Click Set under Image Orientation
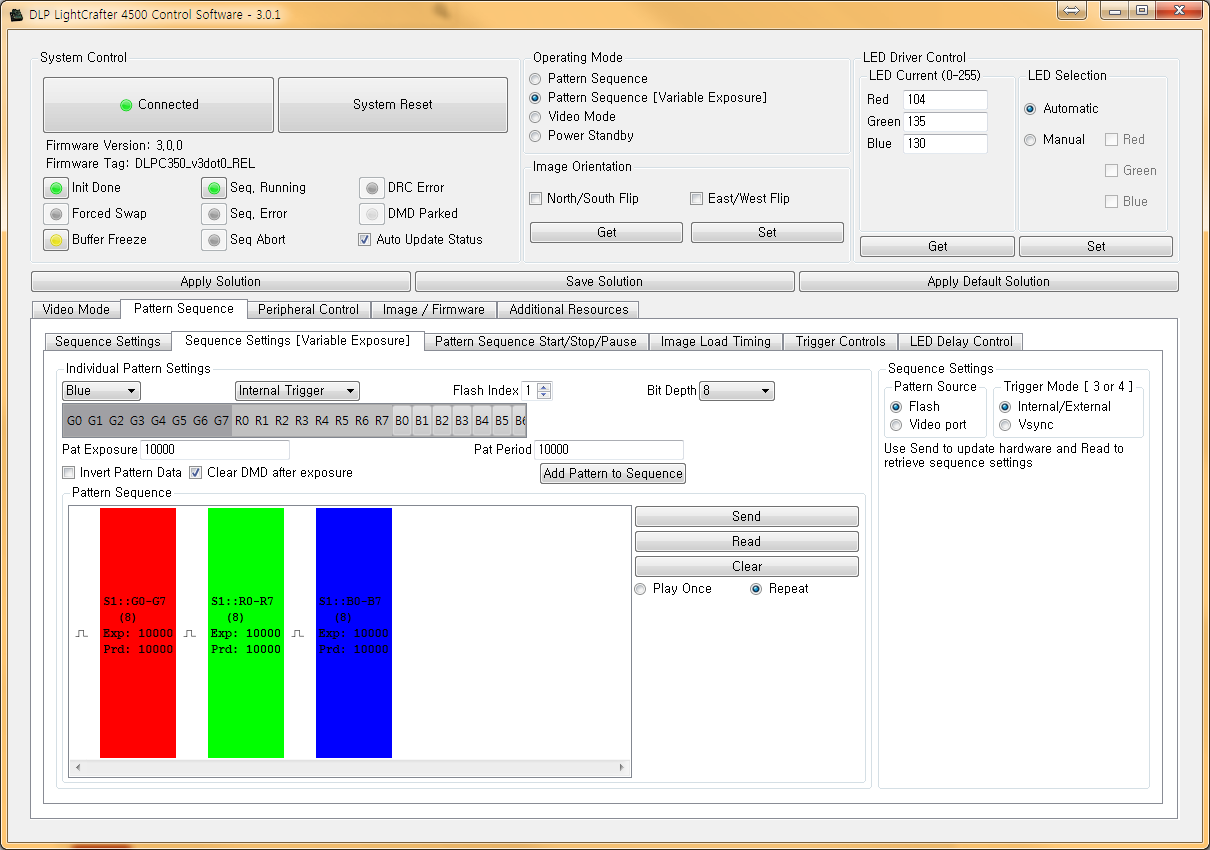This screenshot has height=850, width=1210. (x=767, y=233)
